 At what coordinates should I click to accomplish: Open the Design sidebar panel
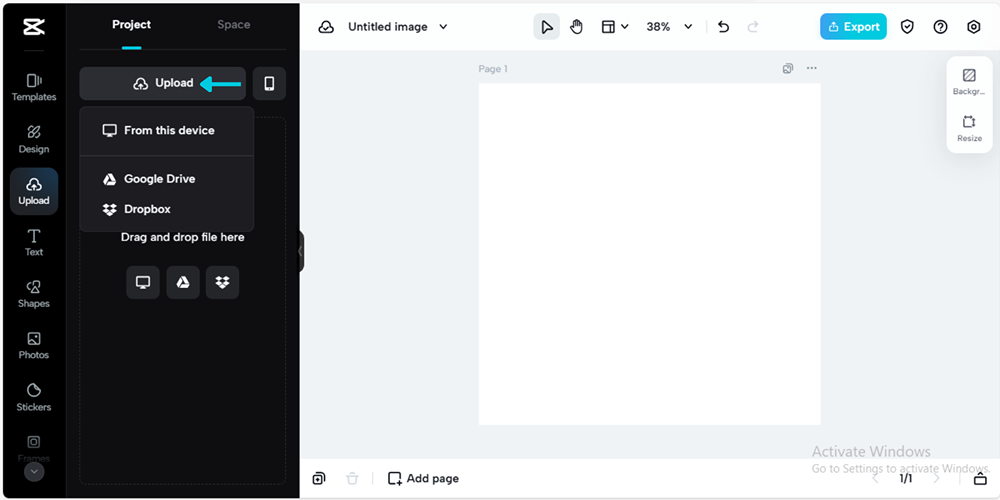34,140
